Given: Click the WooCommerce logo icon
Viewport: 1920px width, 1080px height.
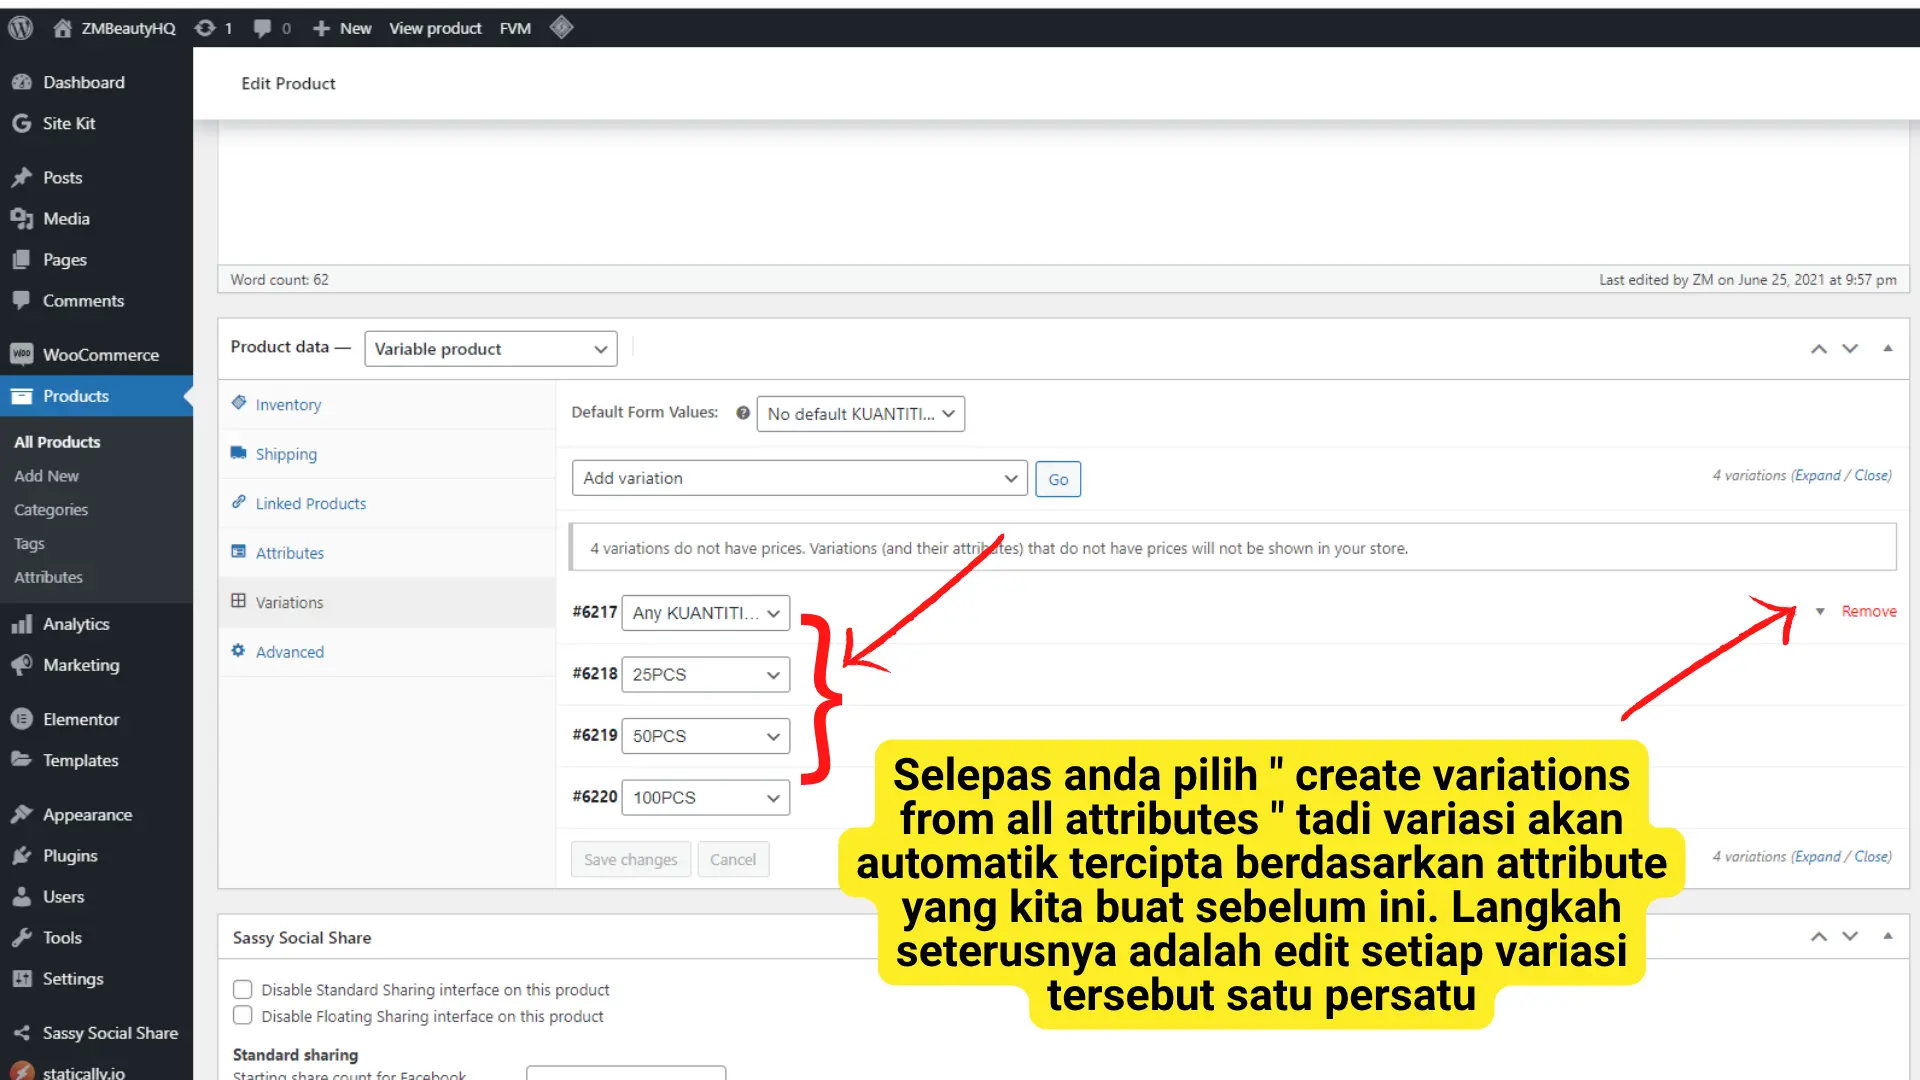Looking at the screenshot, I should tap(22, 354).
